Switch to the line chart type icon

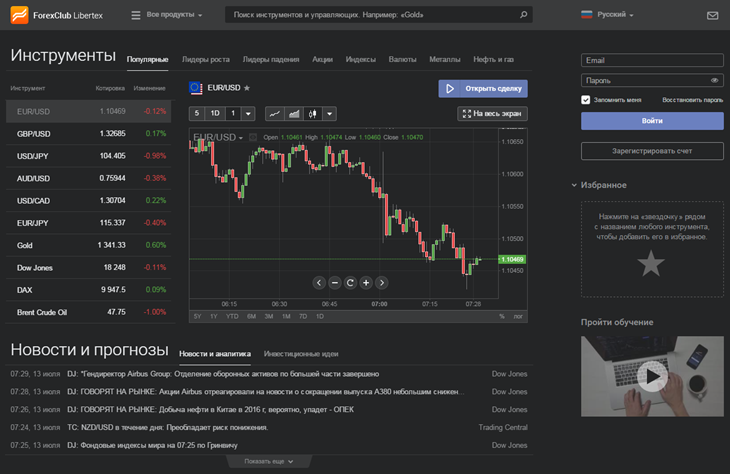tap(273, 114)
